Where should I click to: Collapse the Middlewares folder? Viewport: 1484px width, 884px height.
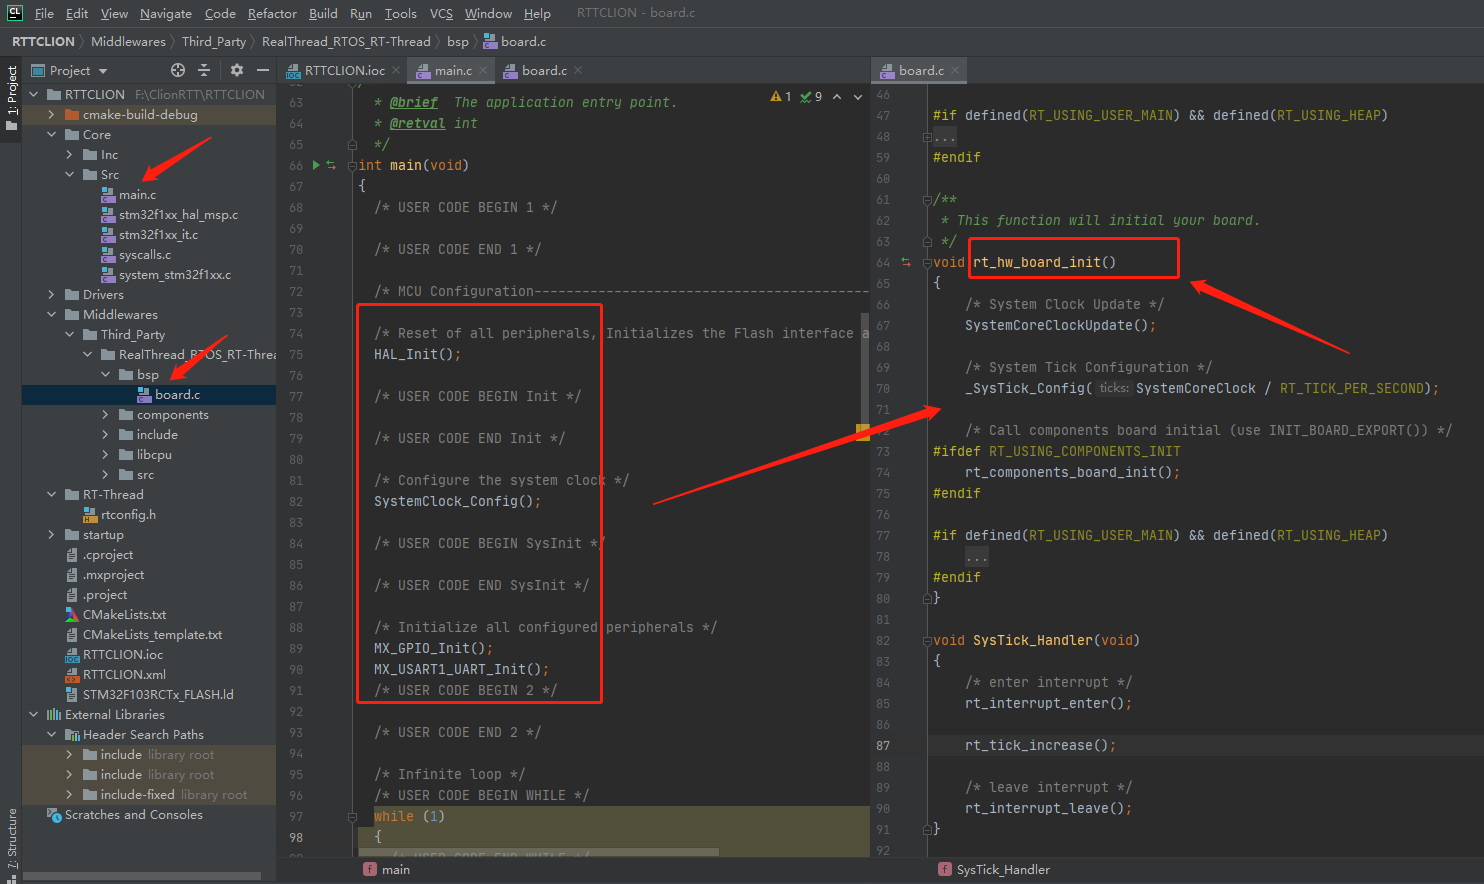tap(51, 315)
